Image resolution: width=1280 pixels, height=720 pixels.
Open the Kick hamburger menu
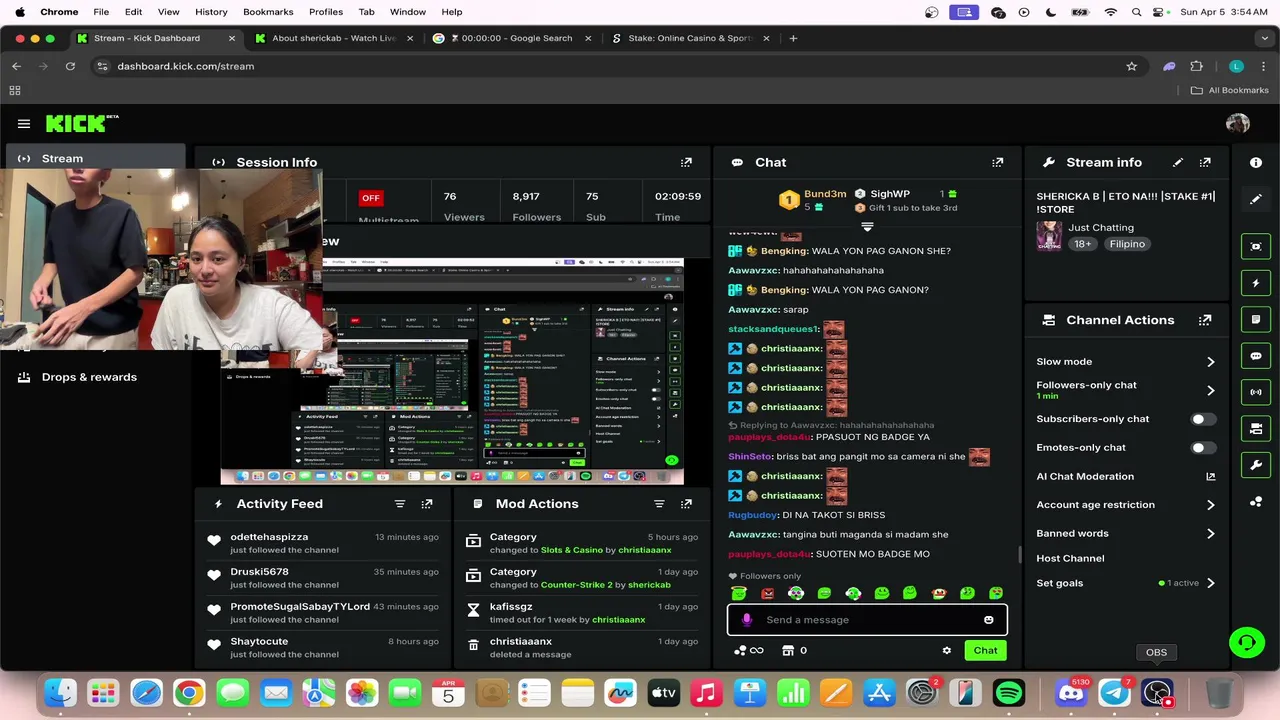24,124
